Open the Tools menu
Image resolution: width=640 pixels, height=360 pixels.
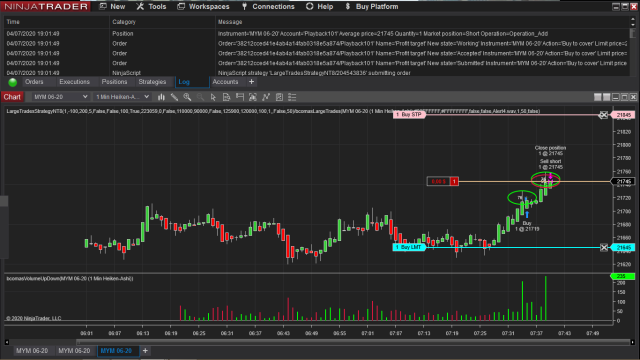click(x=151, y=7)
